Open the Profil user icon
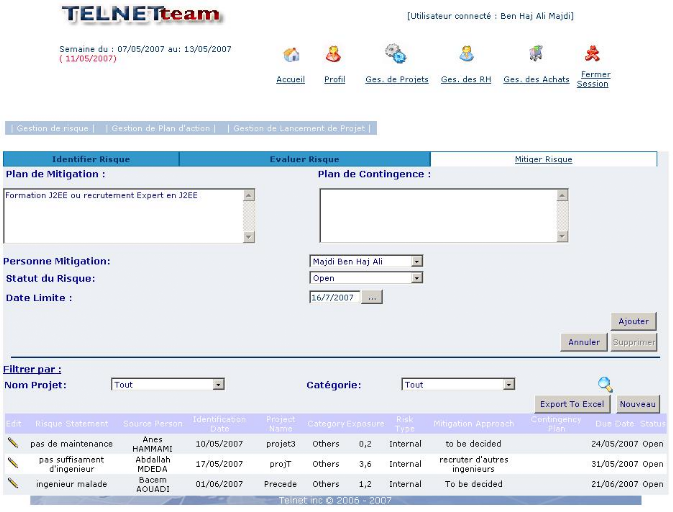Screen dimensions: 673x512 pyautogui.click(x=333, y=55)
